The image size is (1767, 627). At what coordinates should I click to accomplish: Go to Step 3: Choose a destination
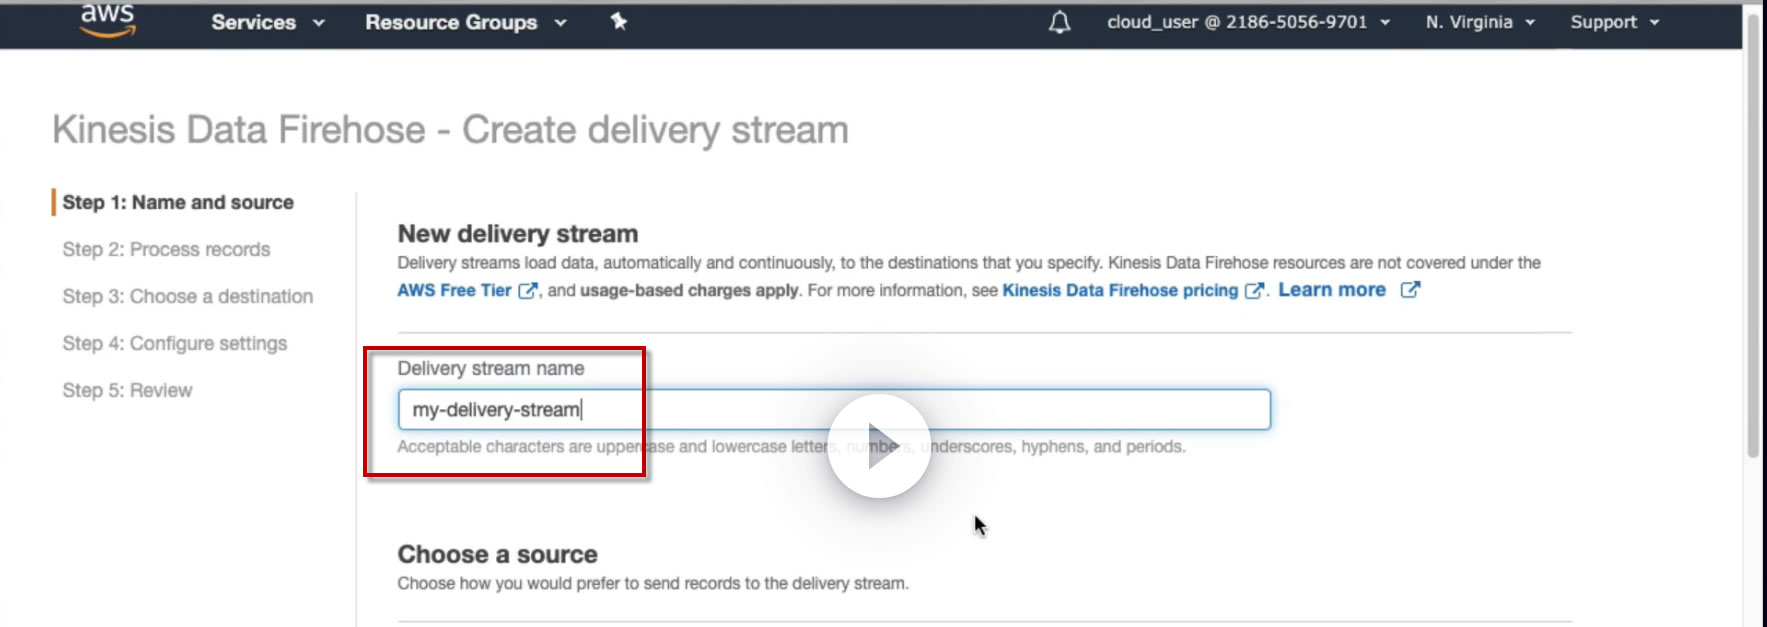click(x=188, y=296)
